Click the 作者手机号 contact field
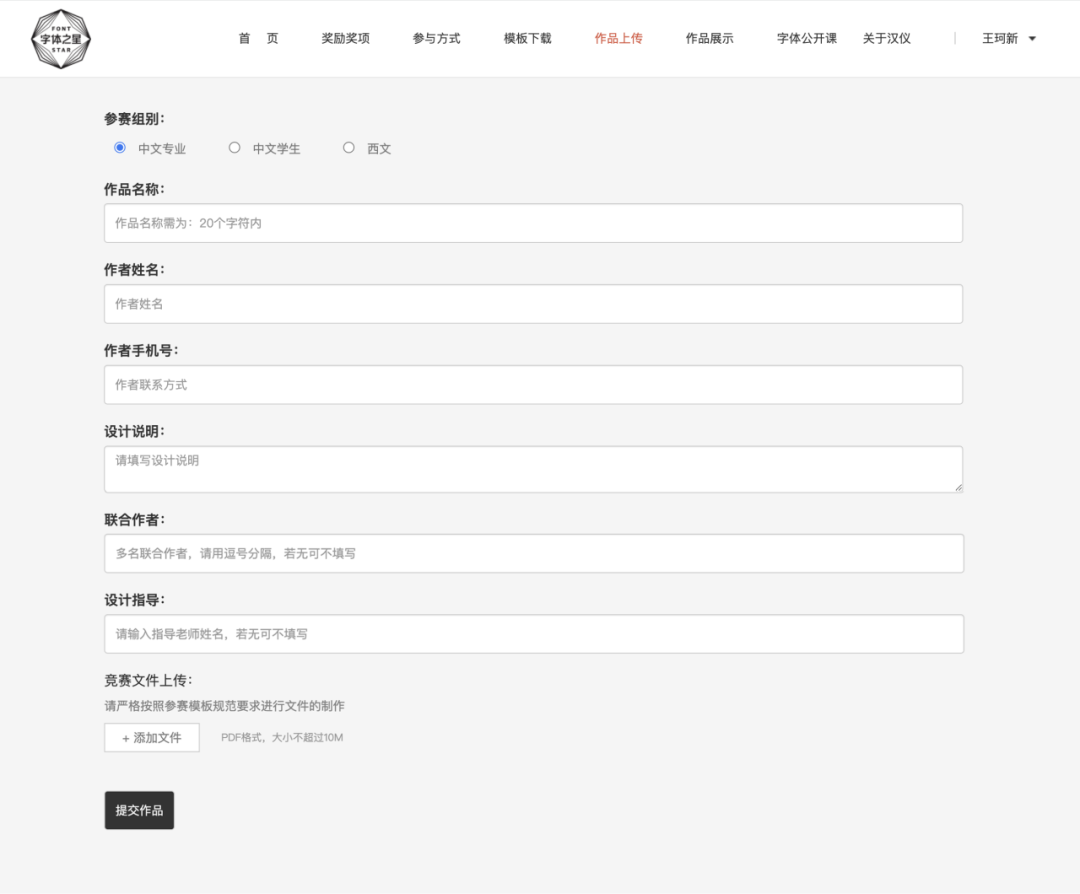The image size is (1080, 894). click(533, 384)
